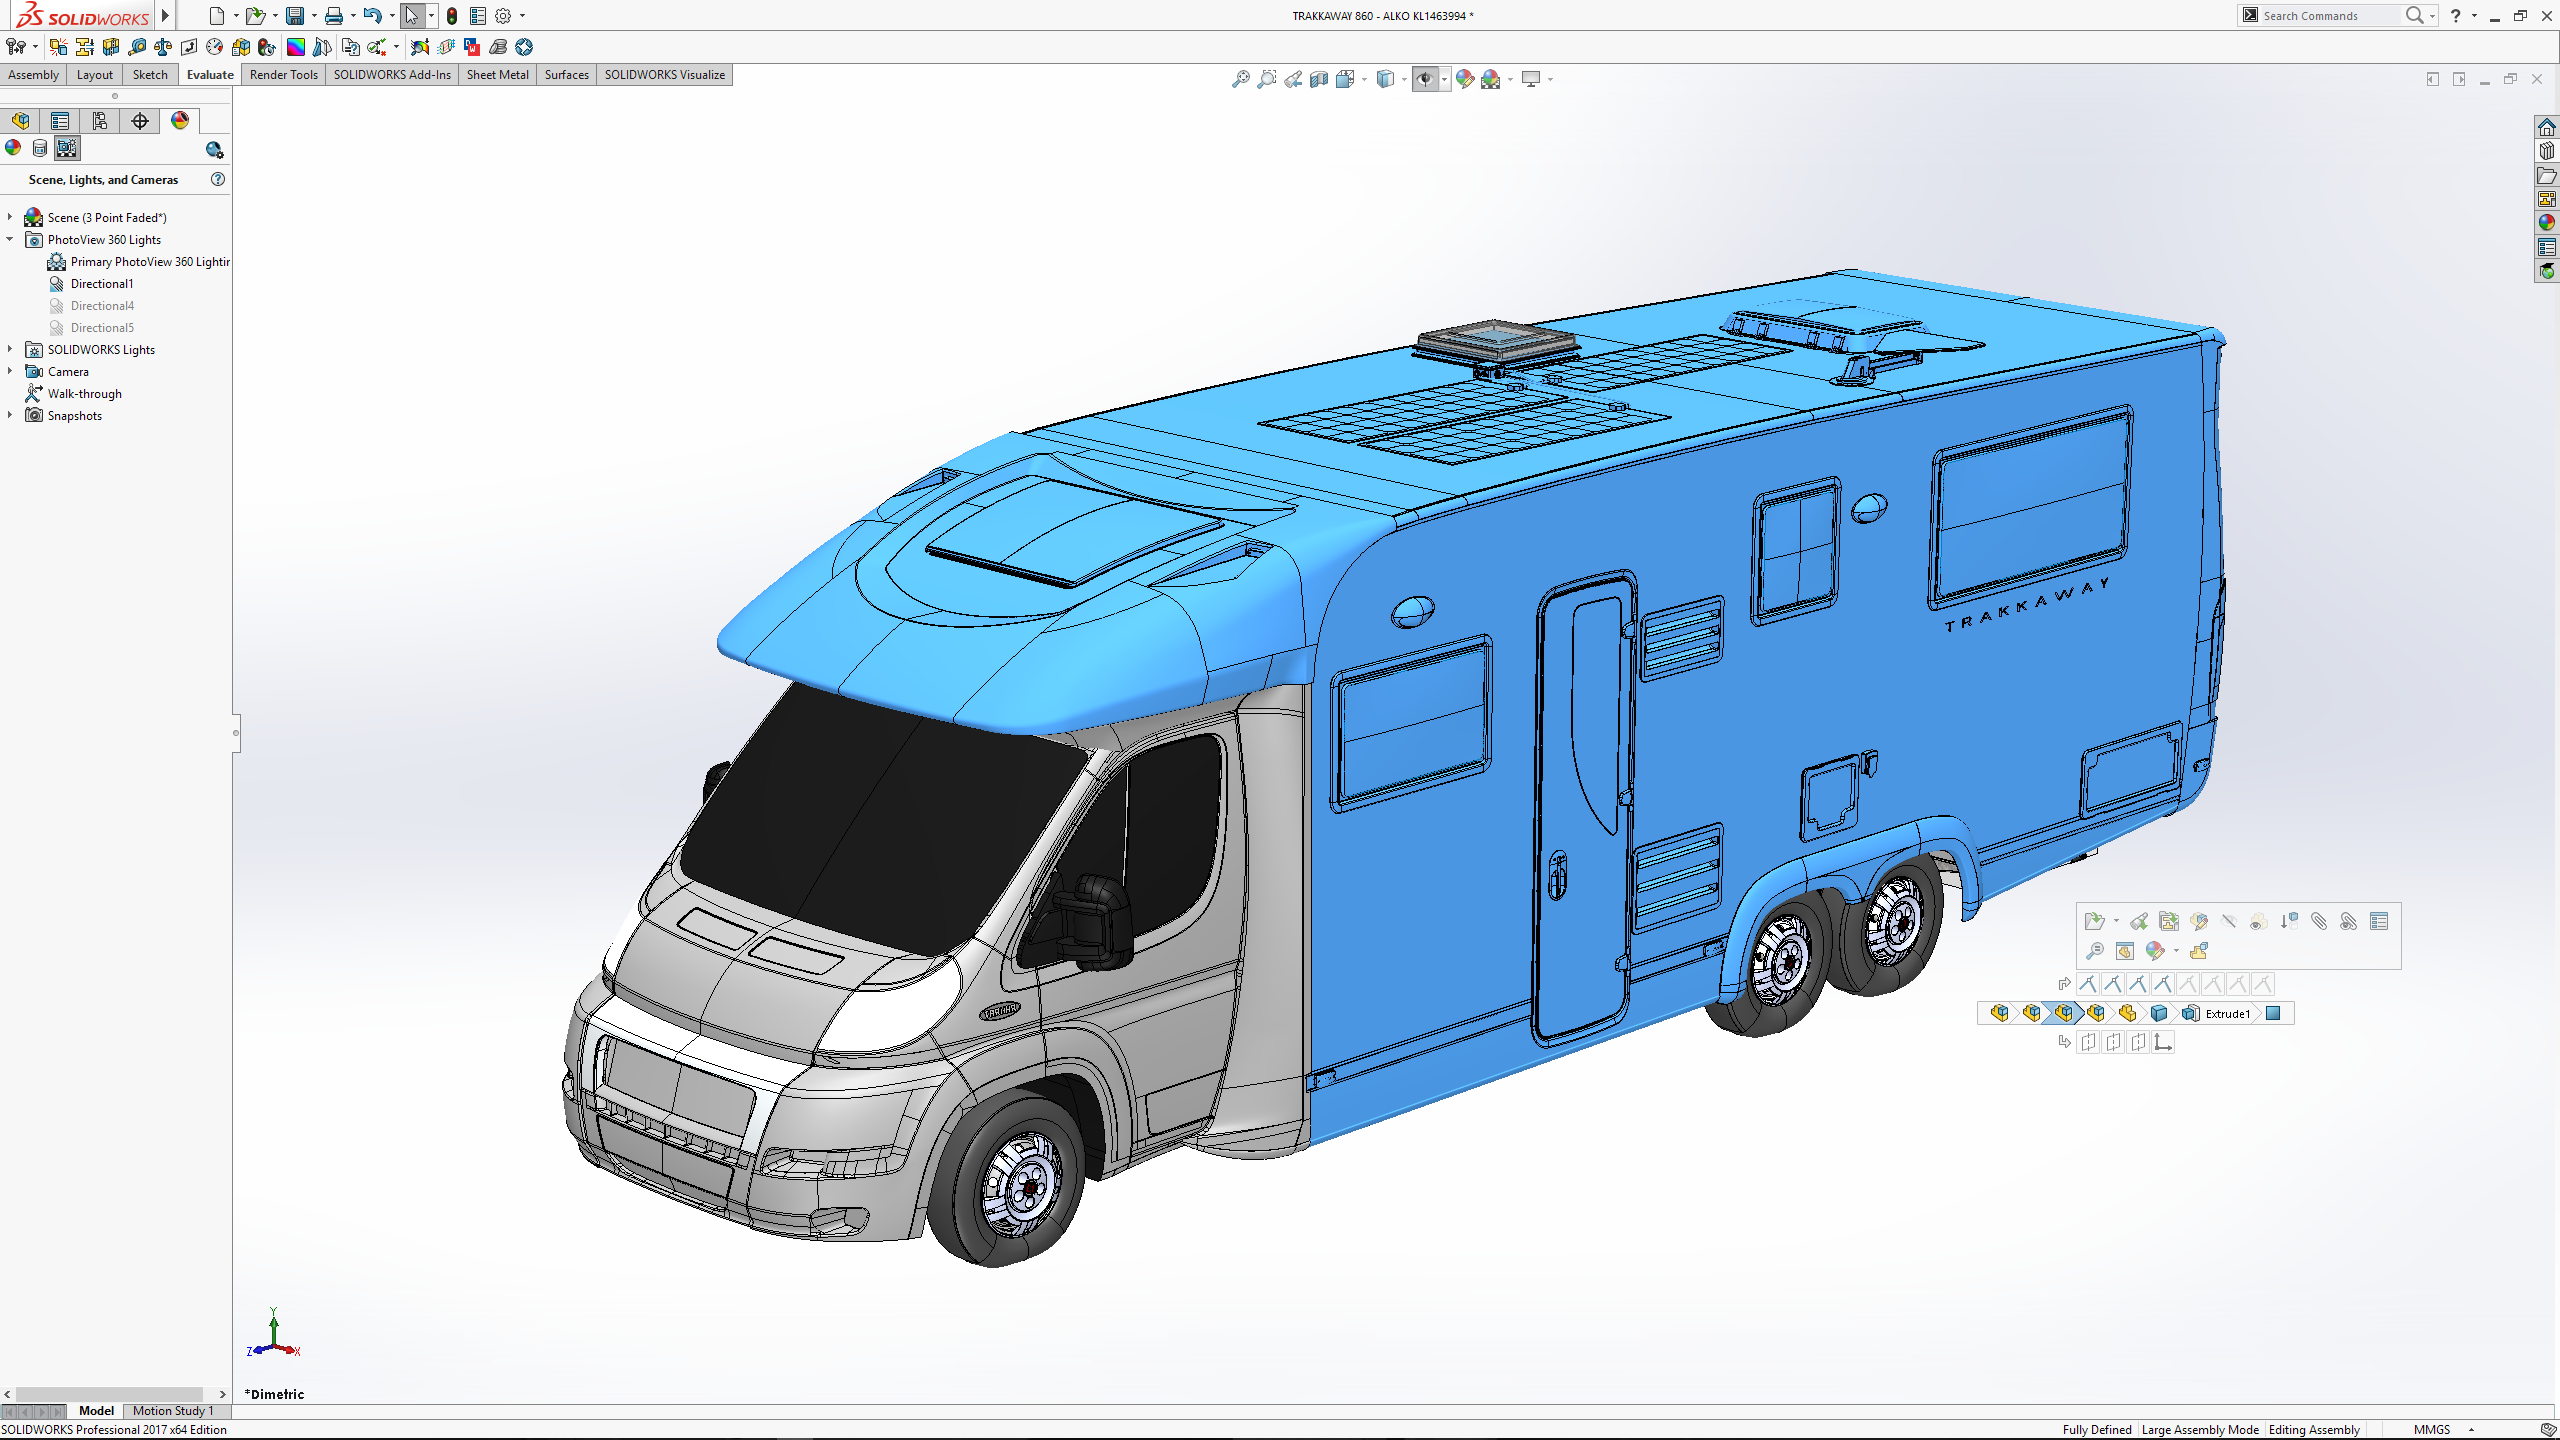Switch to the Render Tools tab
Image resolution: width=2560 pixels, height=1440 pixels.
(283, 75)
